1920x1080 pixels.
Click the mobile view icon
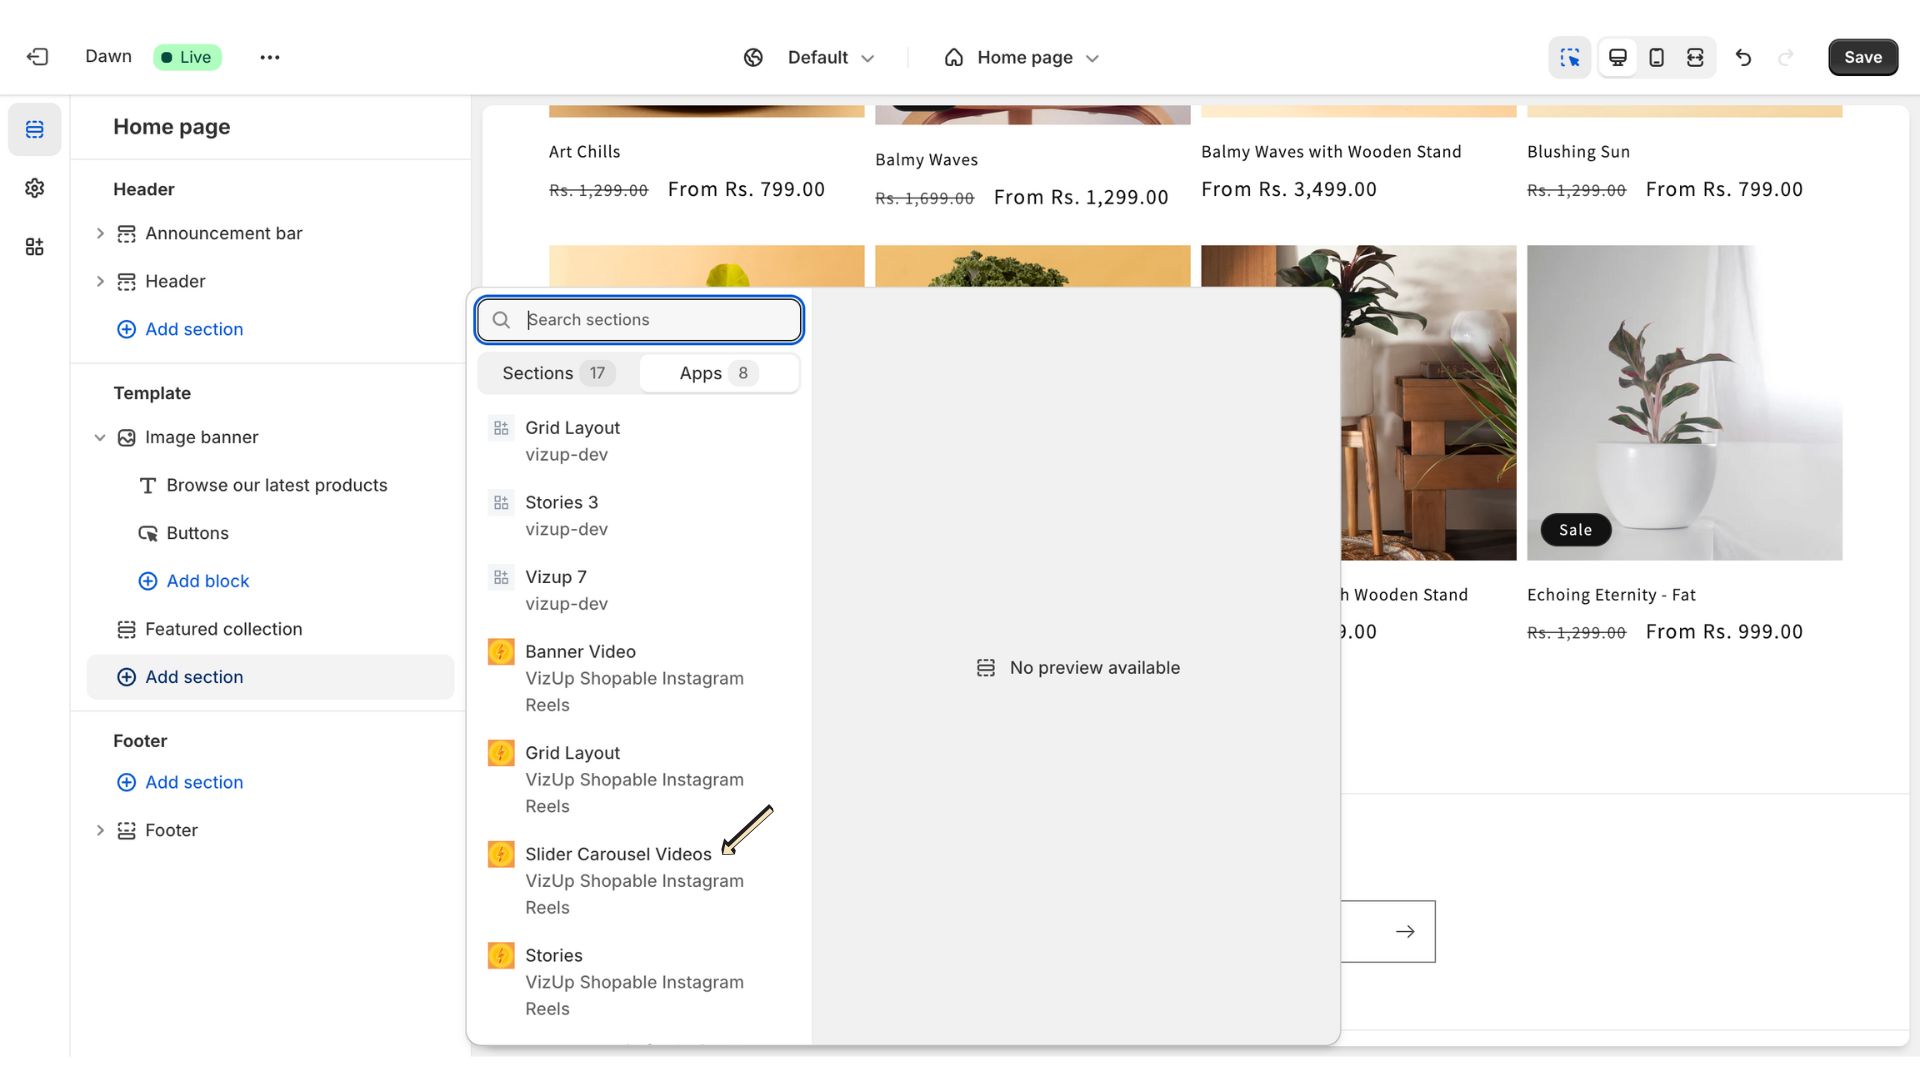click(1655, 55)
